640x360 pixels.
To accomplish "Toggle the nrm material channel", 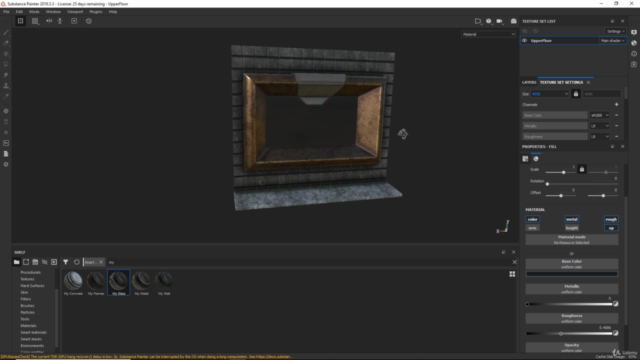I will [532, 228].
